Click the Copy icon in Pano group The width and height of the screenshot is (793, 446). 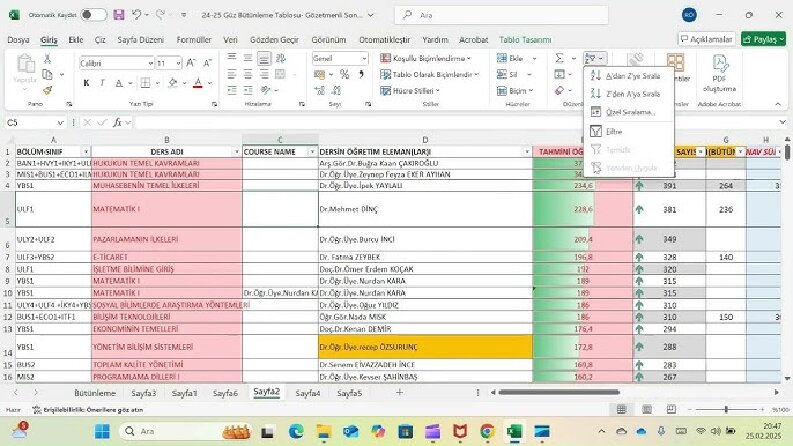[48, 75]
